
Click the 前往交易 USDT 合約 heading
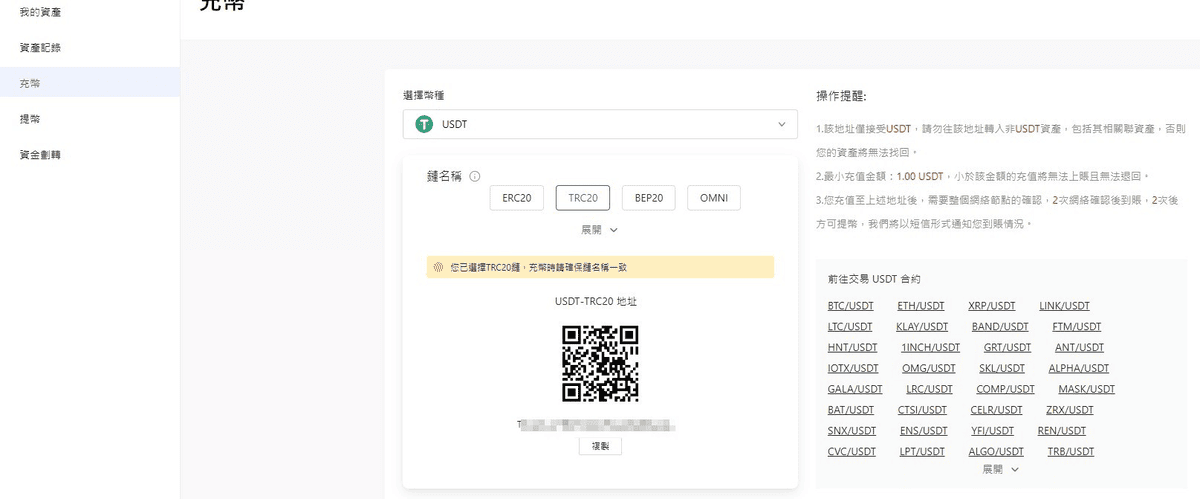873,279
